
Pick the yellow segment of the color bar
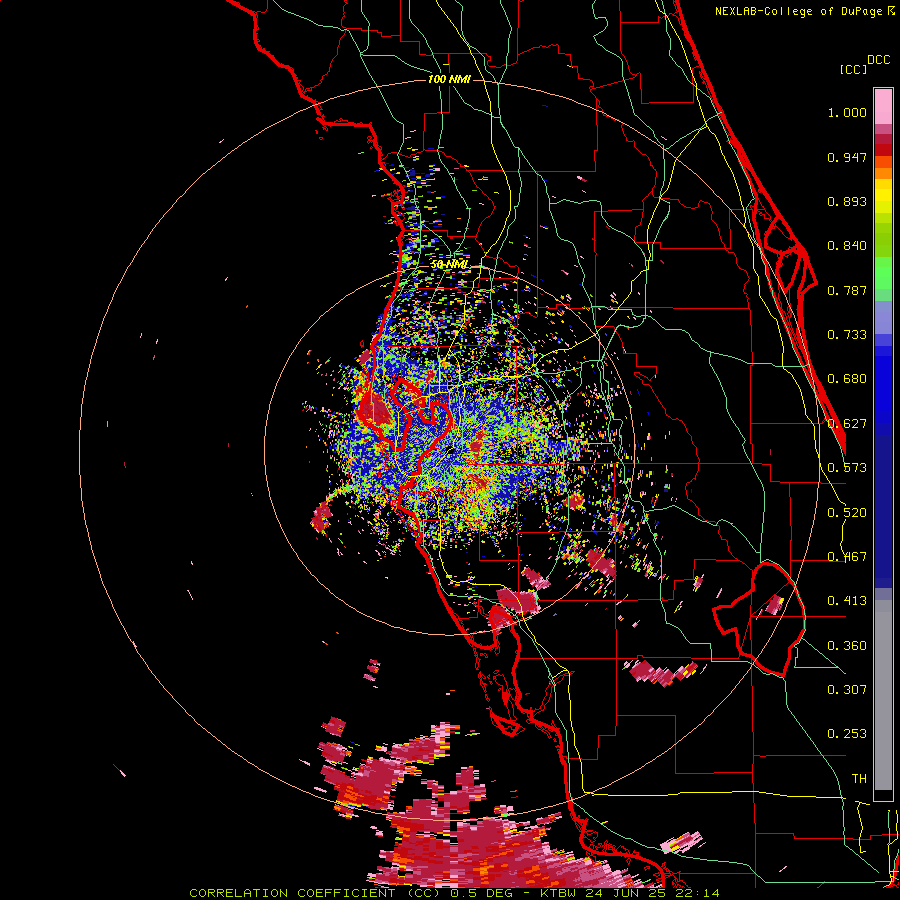coord(883,197)
